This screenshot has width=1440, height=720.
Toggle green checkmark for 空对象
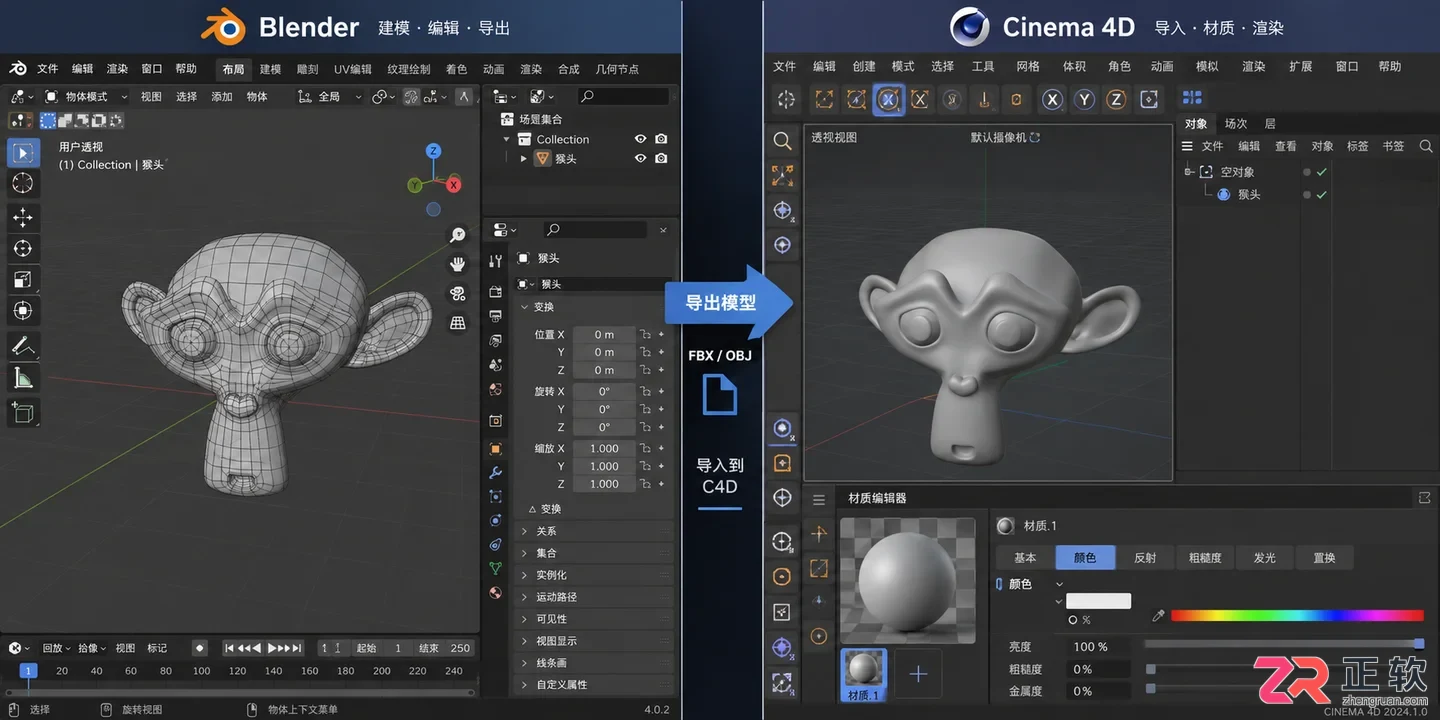[1321, 172]
